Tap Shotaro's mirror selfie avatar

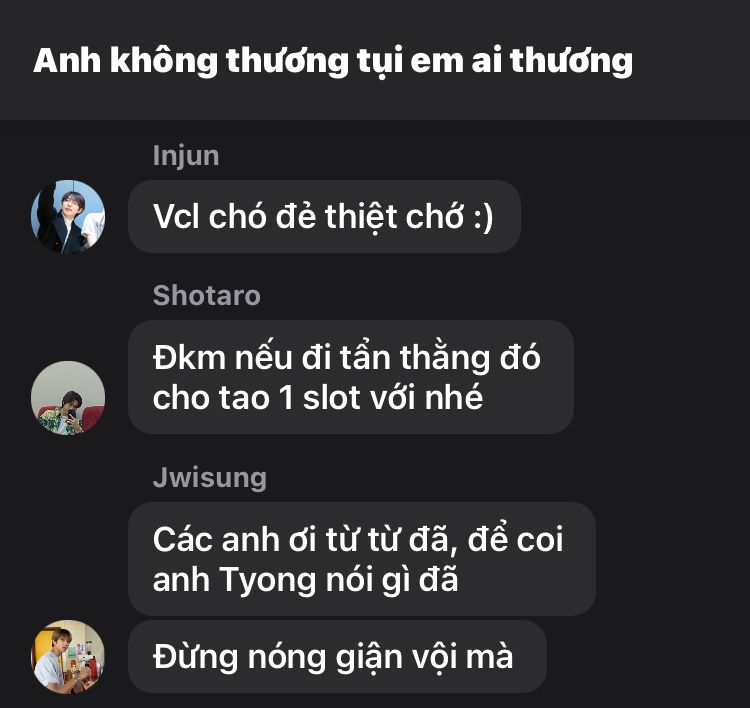[x=68, y=398]
